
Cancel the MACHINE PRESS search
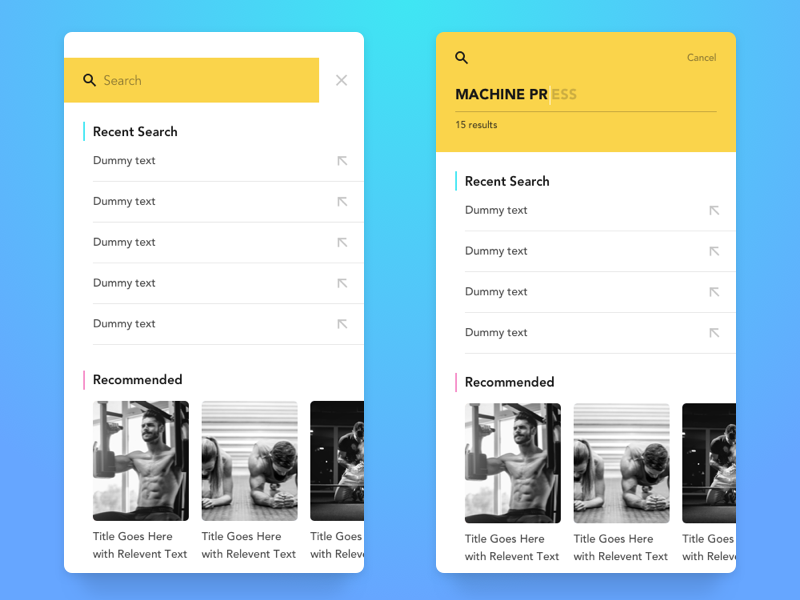(701, 58)
